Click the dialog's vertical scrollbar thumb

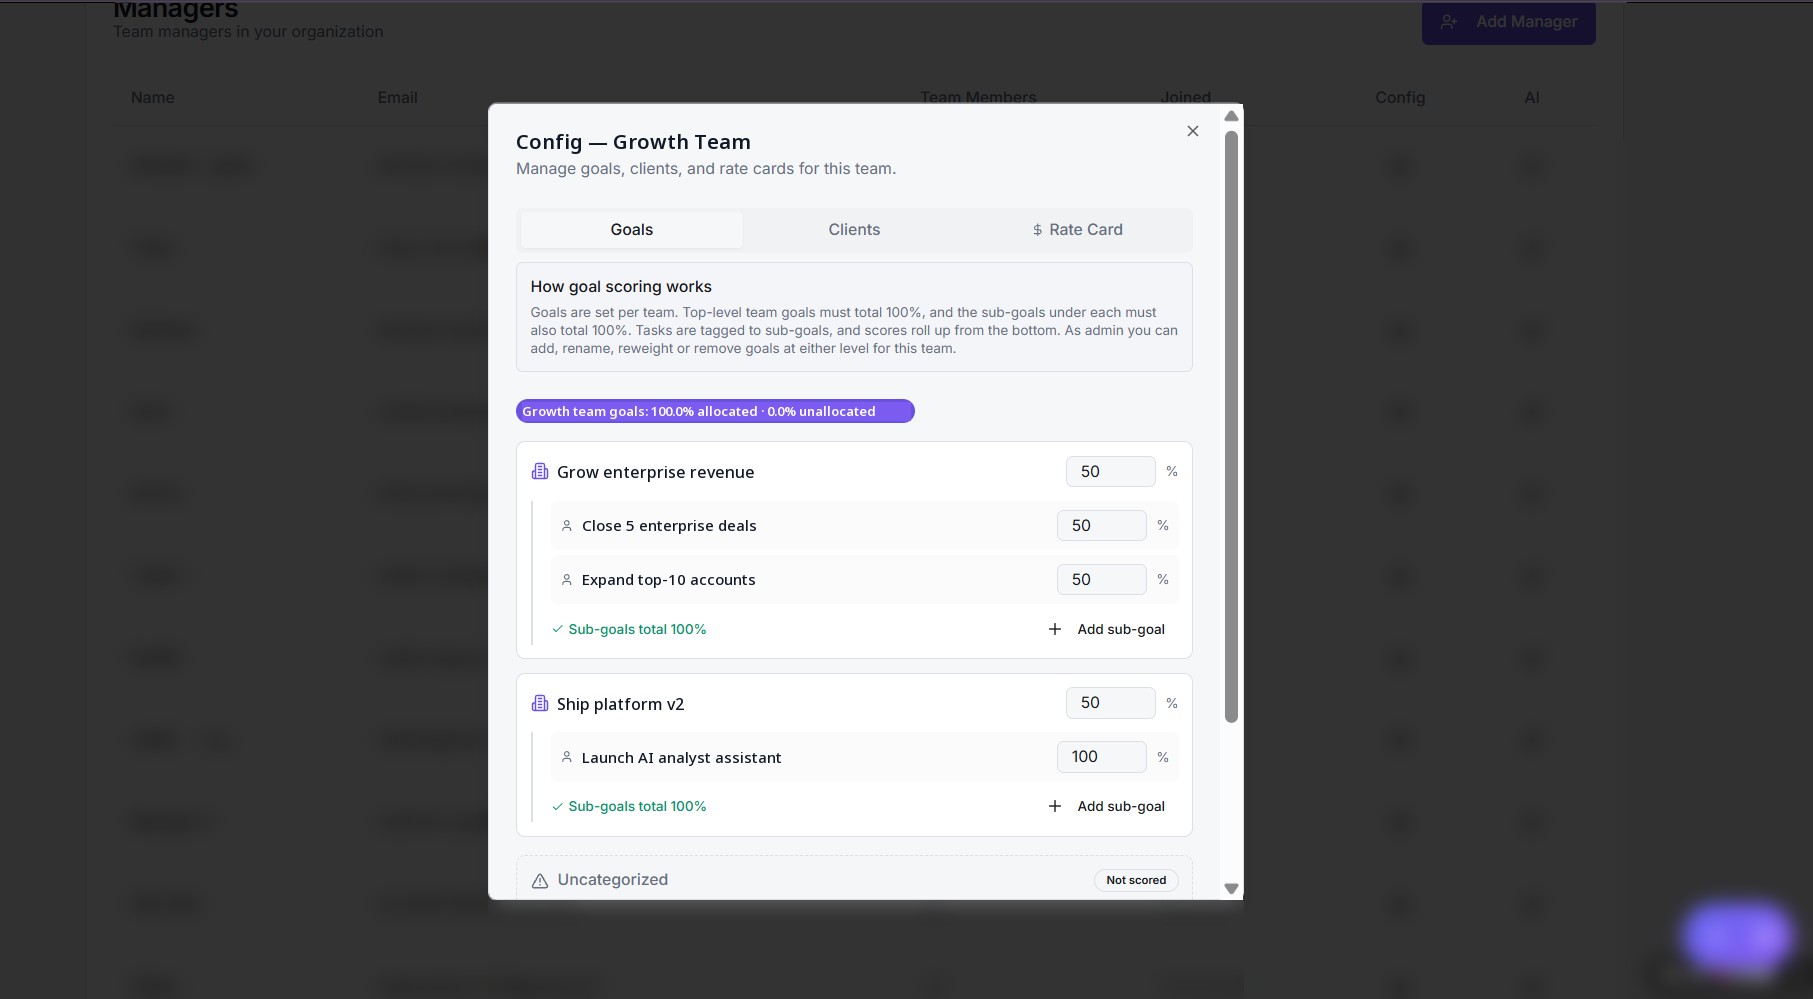pos(1232,426)
